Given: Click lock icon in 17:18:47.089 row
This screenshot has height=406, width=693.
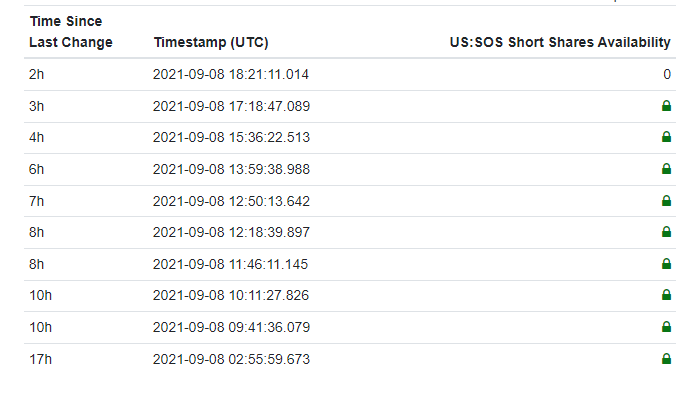Looking at the screenshot, I should point(666,106).
